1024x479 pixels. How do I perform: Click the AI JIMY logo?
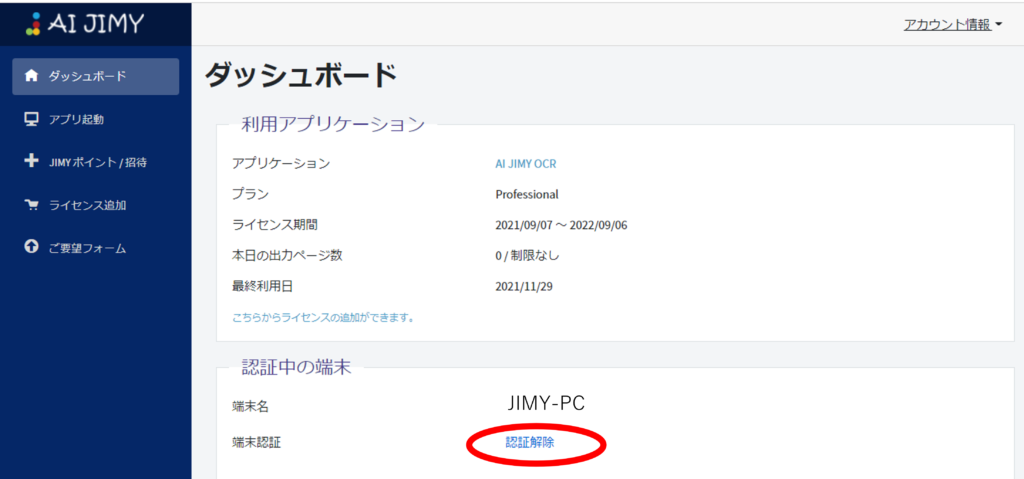point(86,23)
